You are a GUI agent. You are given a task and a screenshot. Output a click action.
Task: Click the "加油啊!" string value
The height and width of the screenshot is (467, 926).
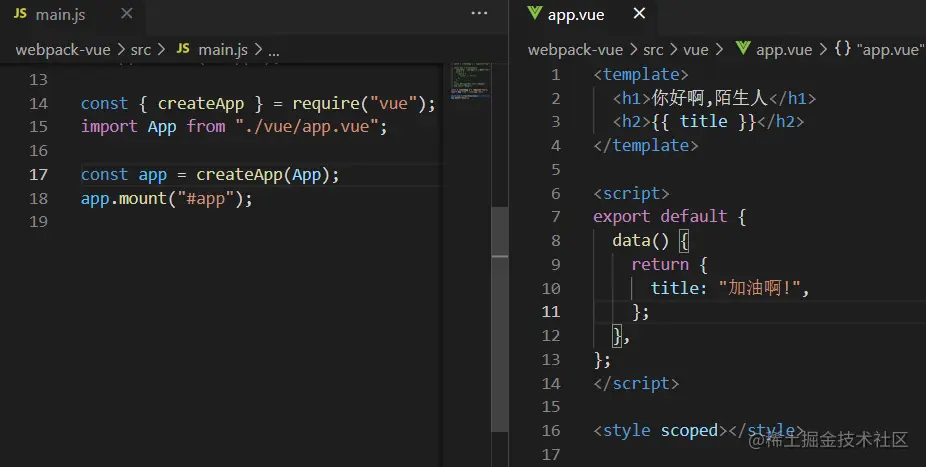click(x=759, y=288)
